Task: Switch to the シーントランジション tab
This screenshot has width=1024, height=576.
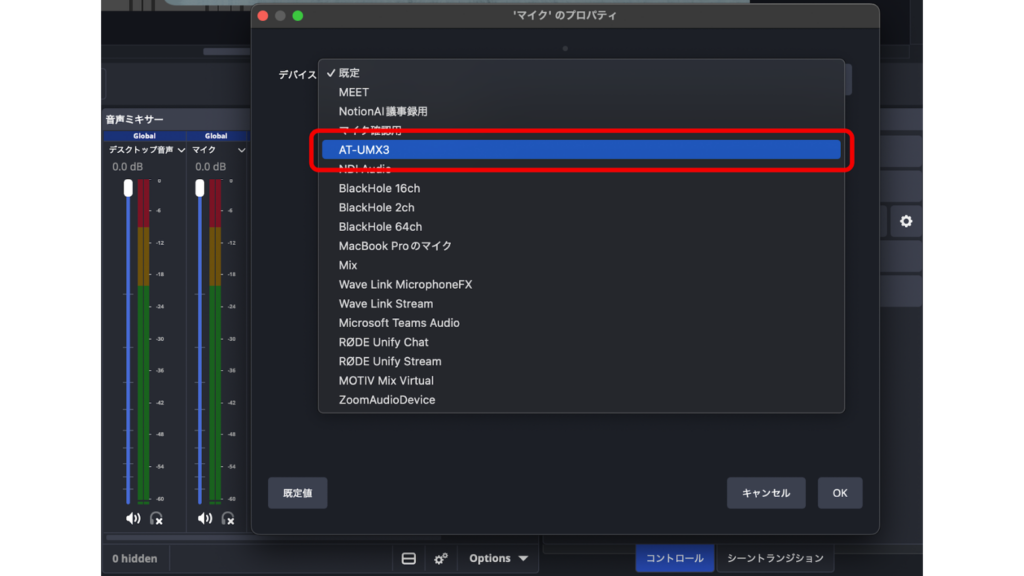Action: [775, 558]
